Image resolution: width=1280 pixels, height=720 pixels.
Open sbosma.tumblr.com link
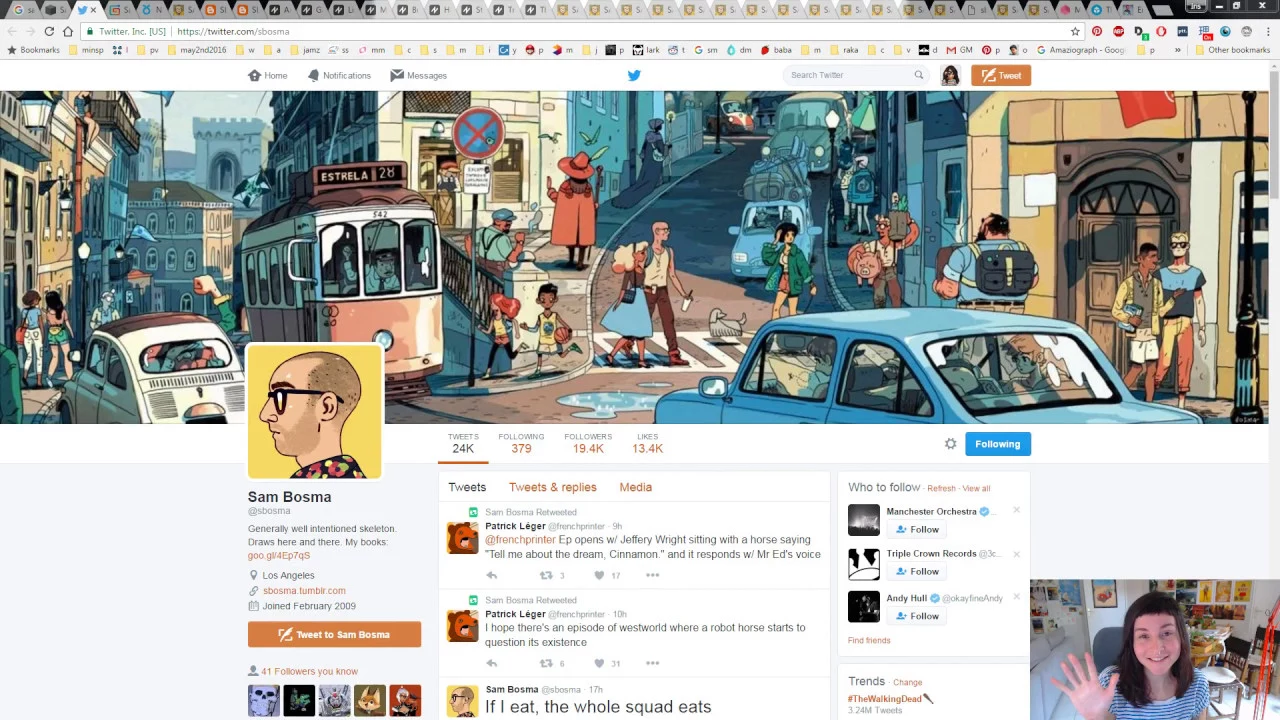(x=304, y=591)
